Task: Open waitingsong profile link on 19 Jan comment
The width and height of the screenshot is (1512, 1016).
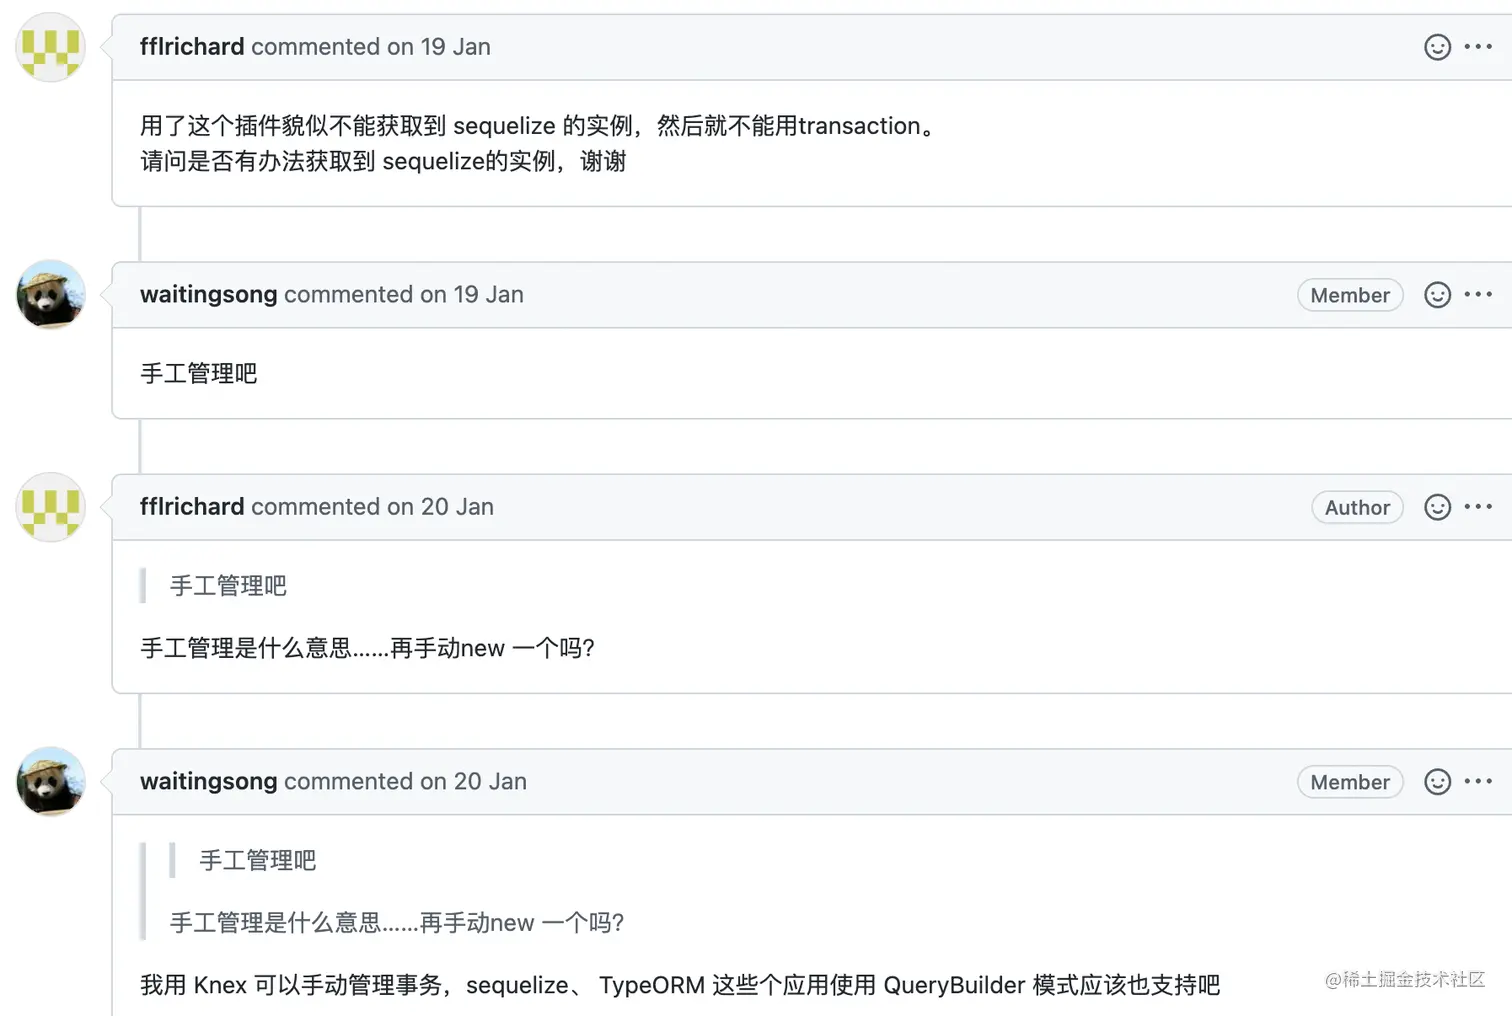Action: [208, 295]
